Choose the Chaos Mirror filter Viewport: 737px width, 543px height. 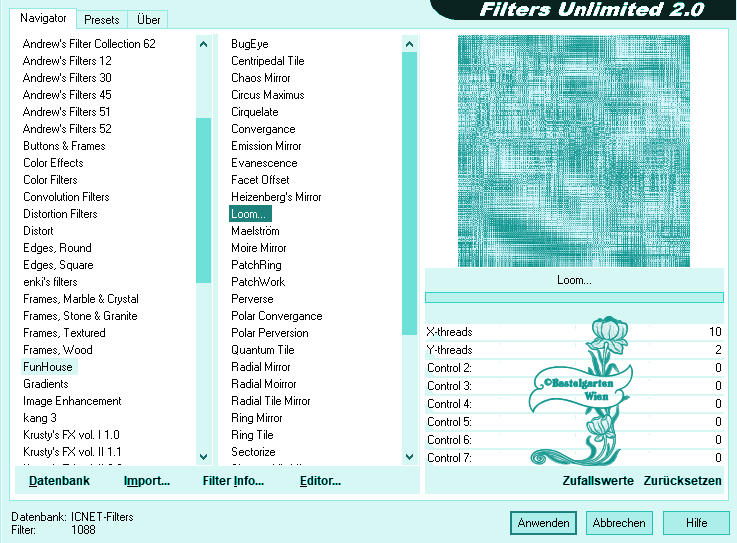(x=260, y=78)
